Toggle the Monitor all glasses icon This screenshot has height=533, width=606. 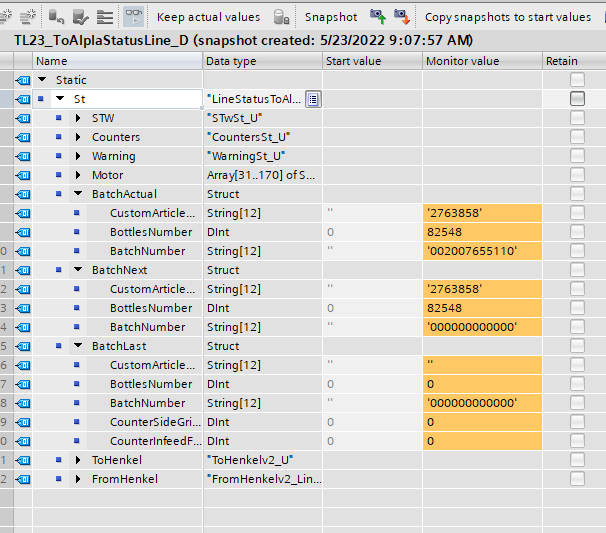134,17
